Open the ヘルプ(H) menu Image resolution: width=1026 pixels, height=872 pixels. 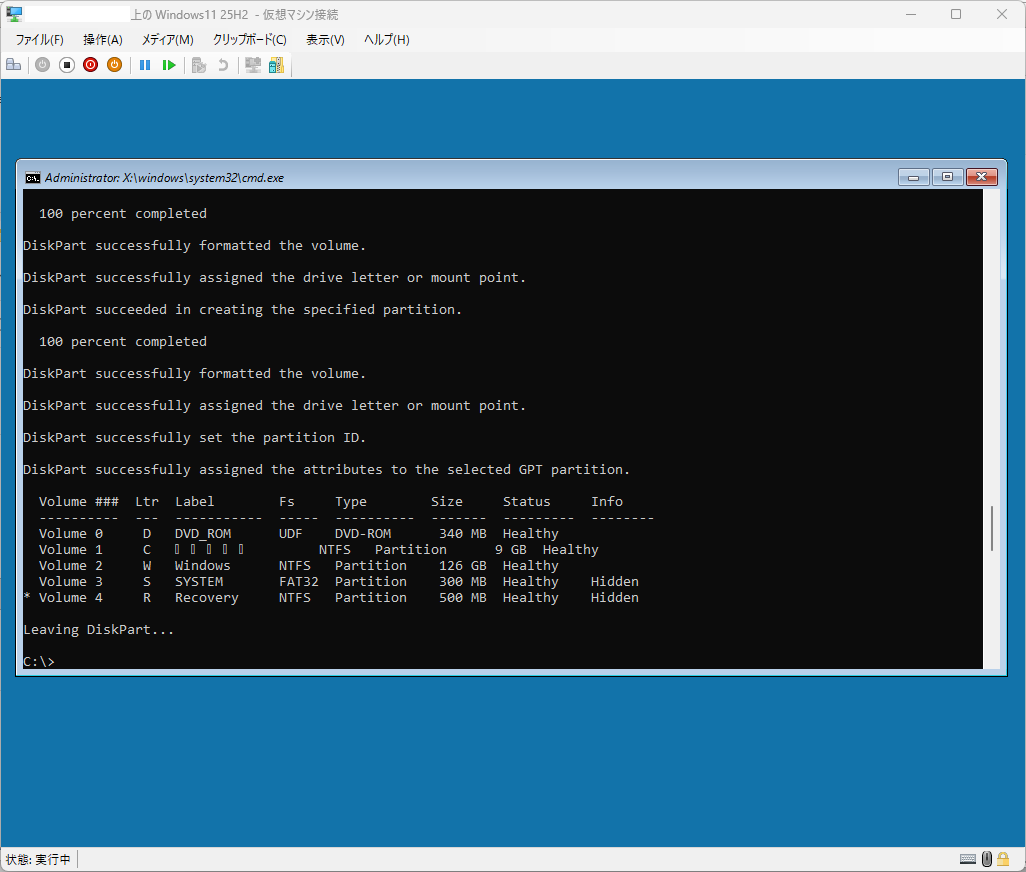point(387,40)
